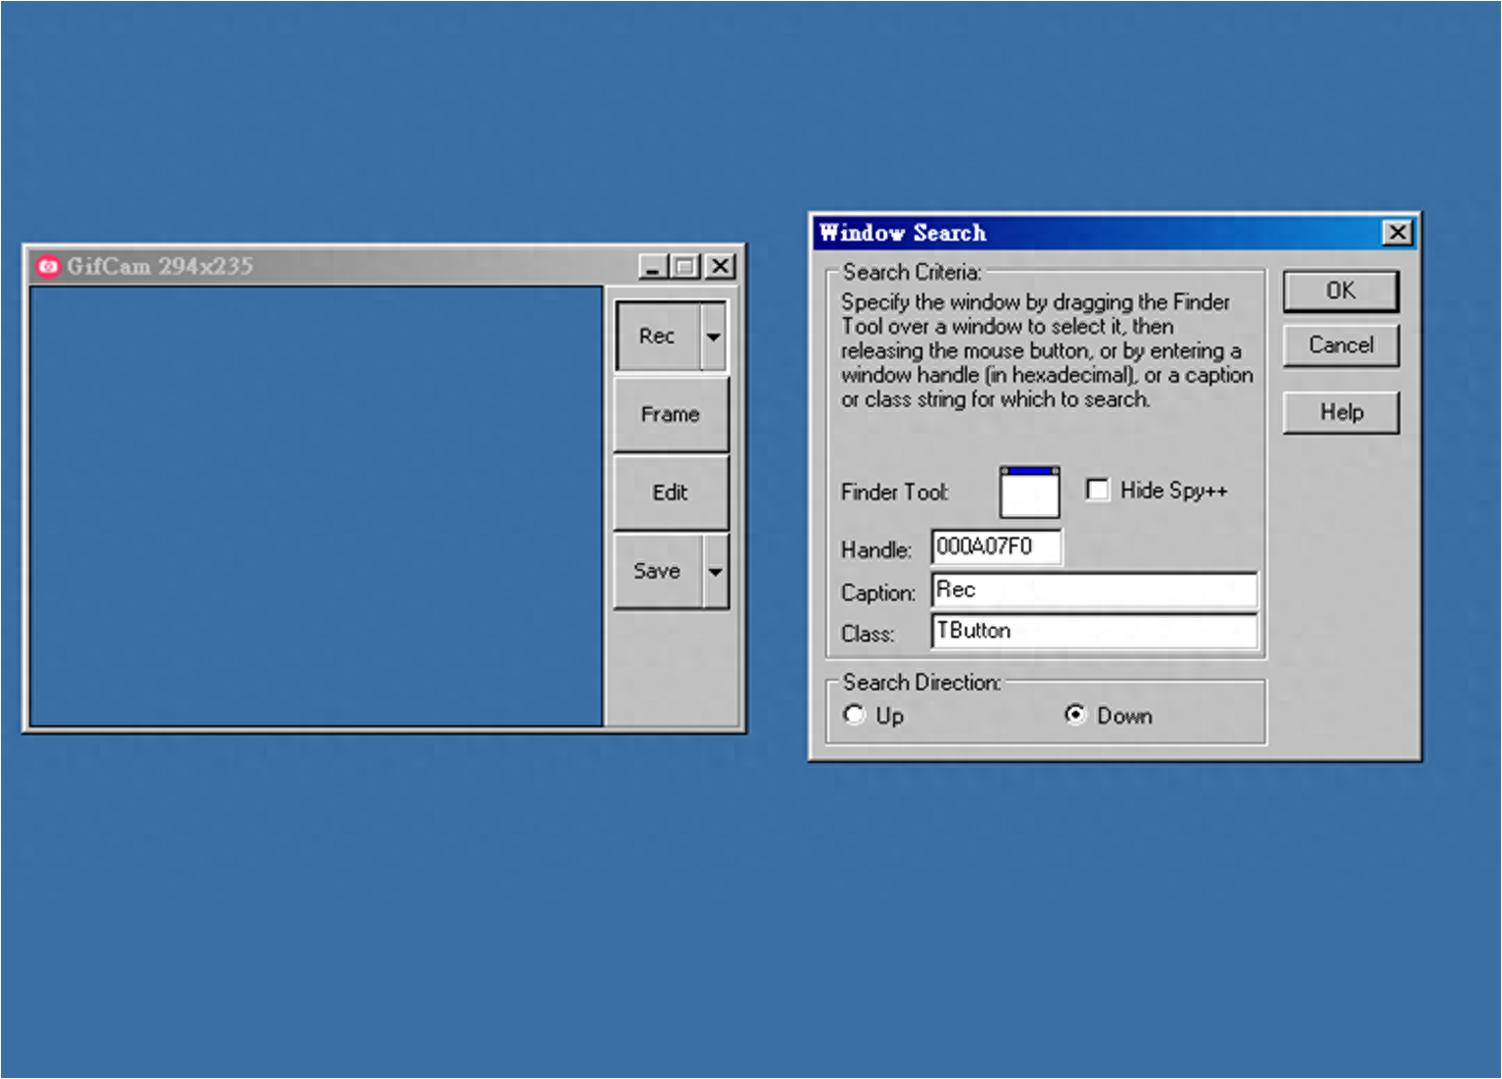
Task: Start recording with the Rec button
Action: pos(658,337)
